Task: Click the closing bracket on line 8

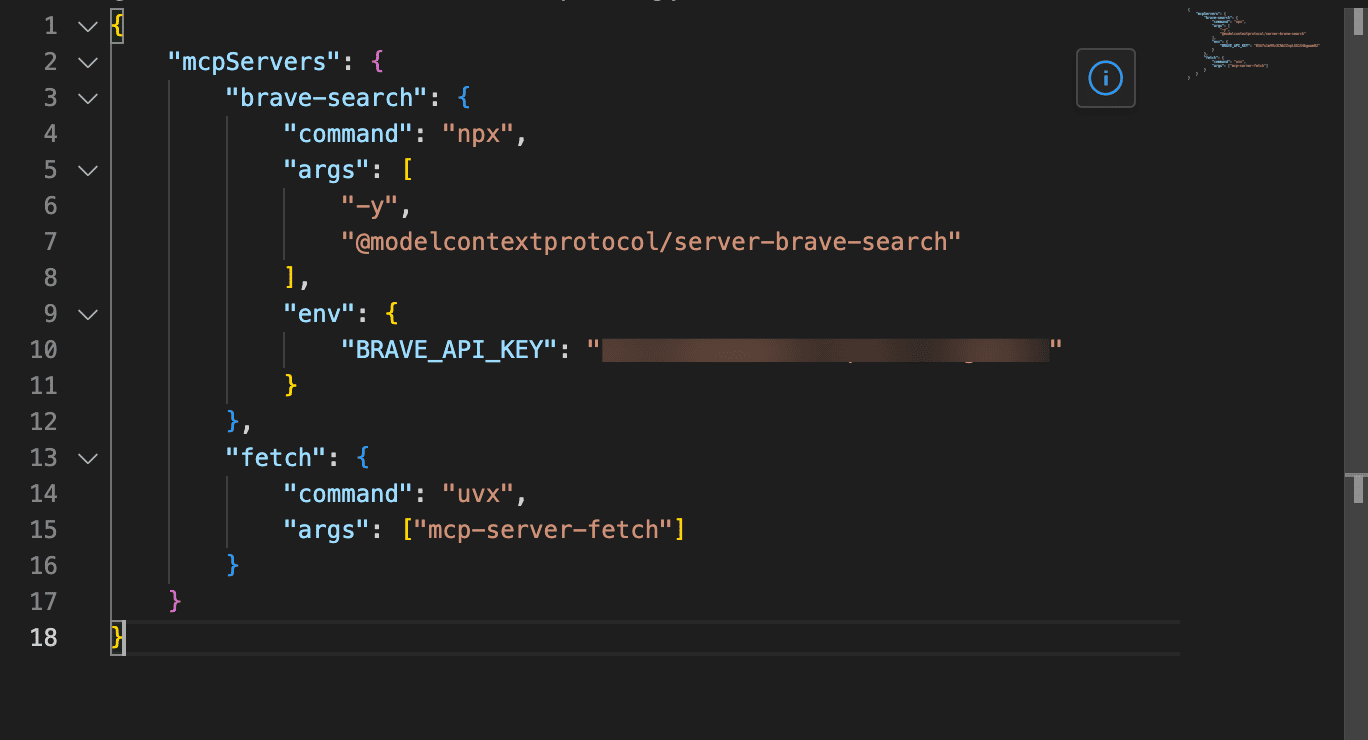Action: [291, 278]
